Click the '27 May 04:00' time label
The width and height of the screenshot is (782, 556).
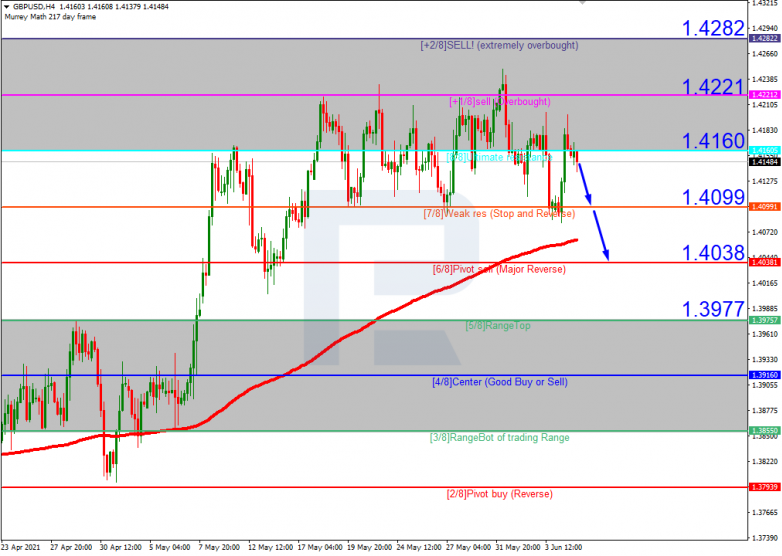tap(468, 548)
